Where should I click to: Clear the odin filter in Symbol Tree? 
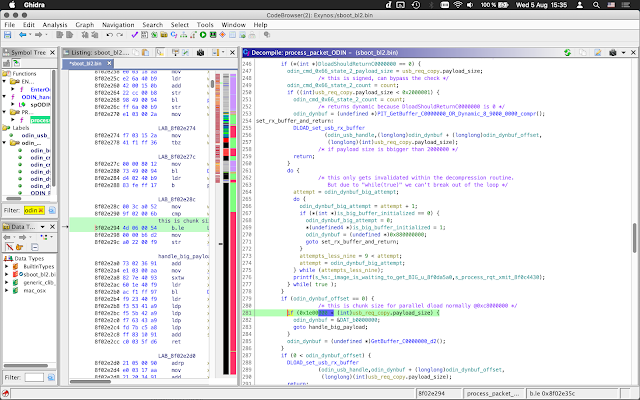(x=41, y=211)
